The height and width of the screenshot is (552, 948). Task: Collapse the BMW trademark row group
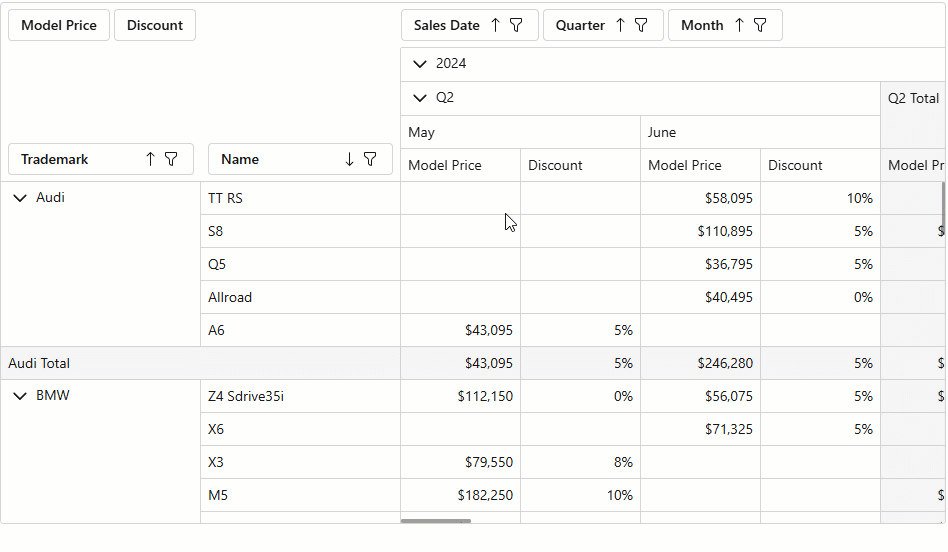point(20,396)
